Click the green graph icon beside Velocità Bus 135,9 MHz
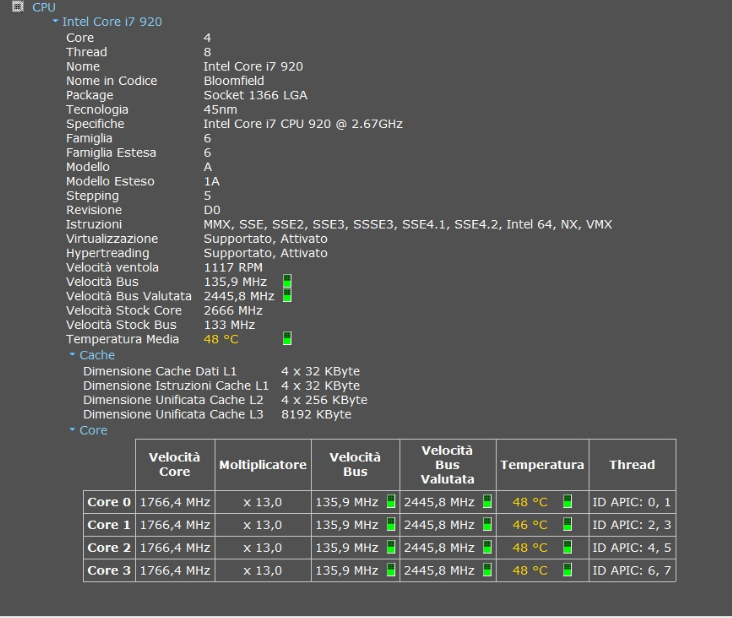 288,281
